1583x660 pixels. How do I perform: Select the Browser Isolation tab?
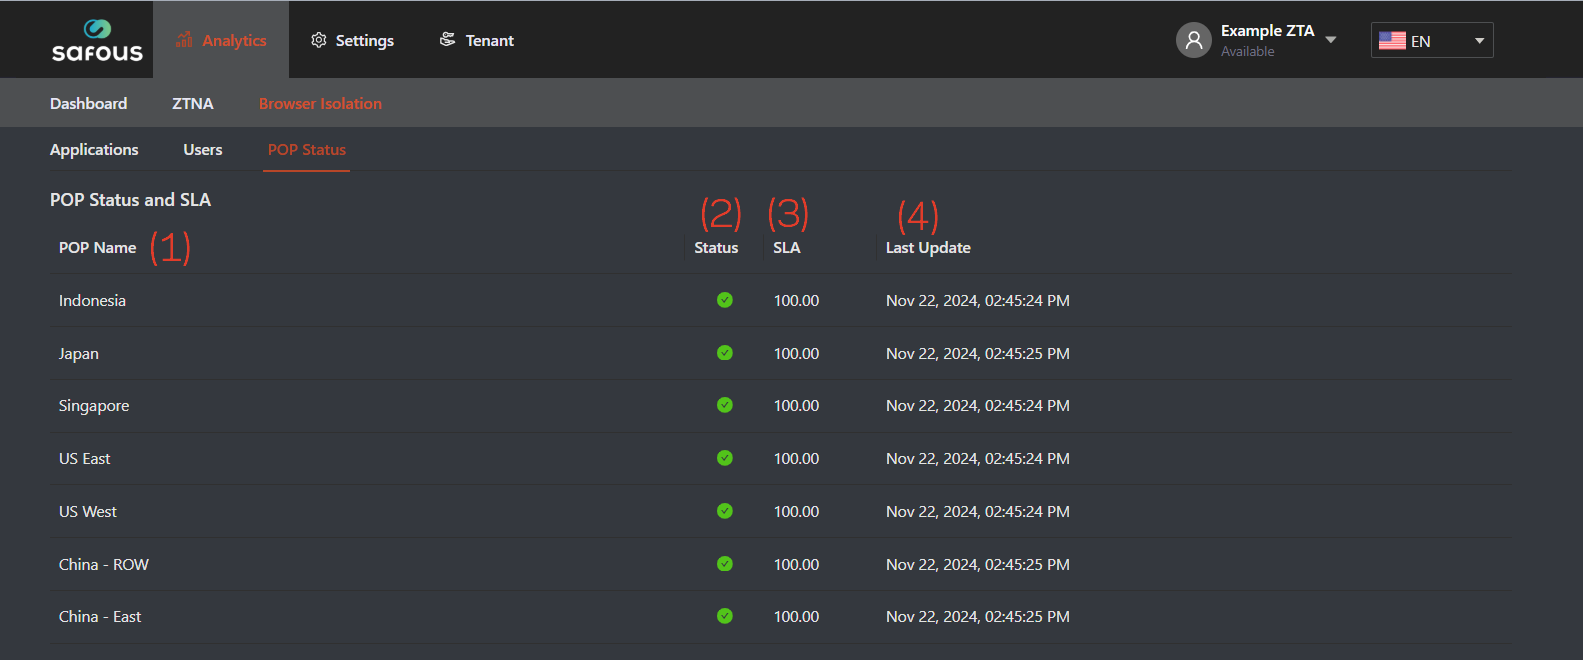[320, 103]
